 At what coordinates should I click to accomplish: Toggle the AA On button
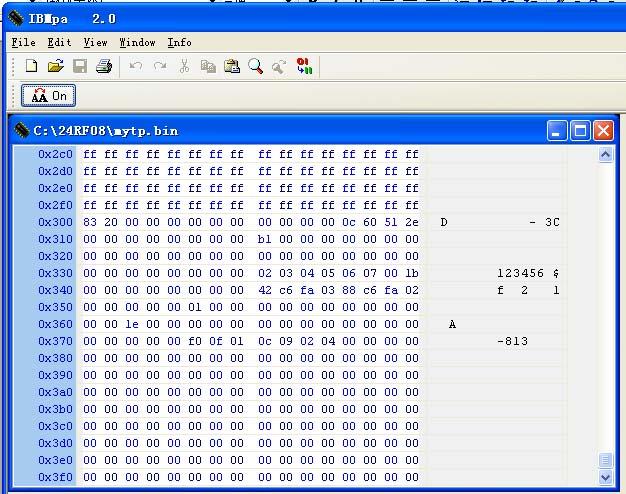(x=48, y=96)
